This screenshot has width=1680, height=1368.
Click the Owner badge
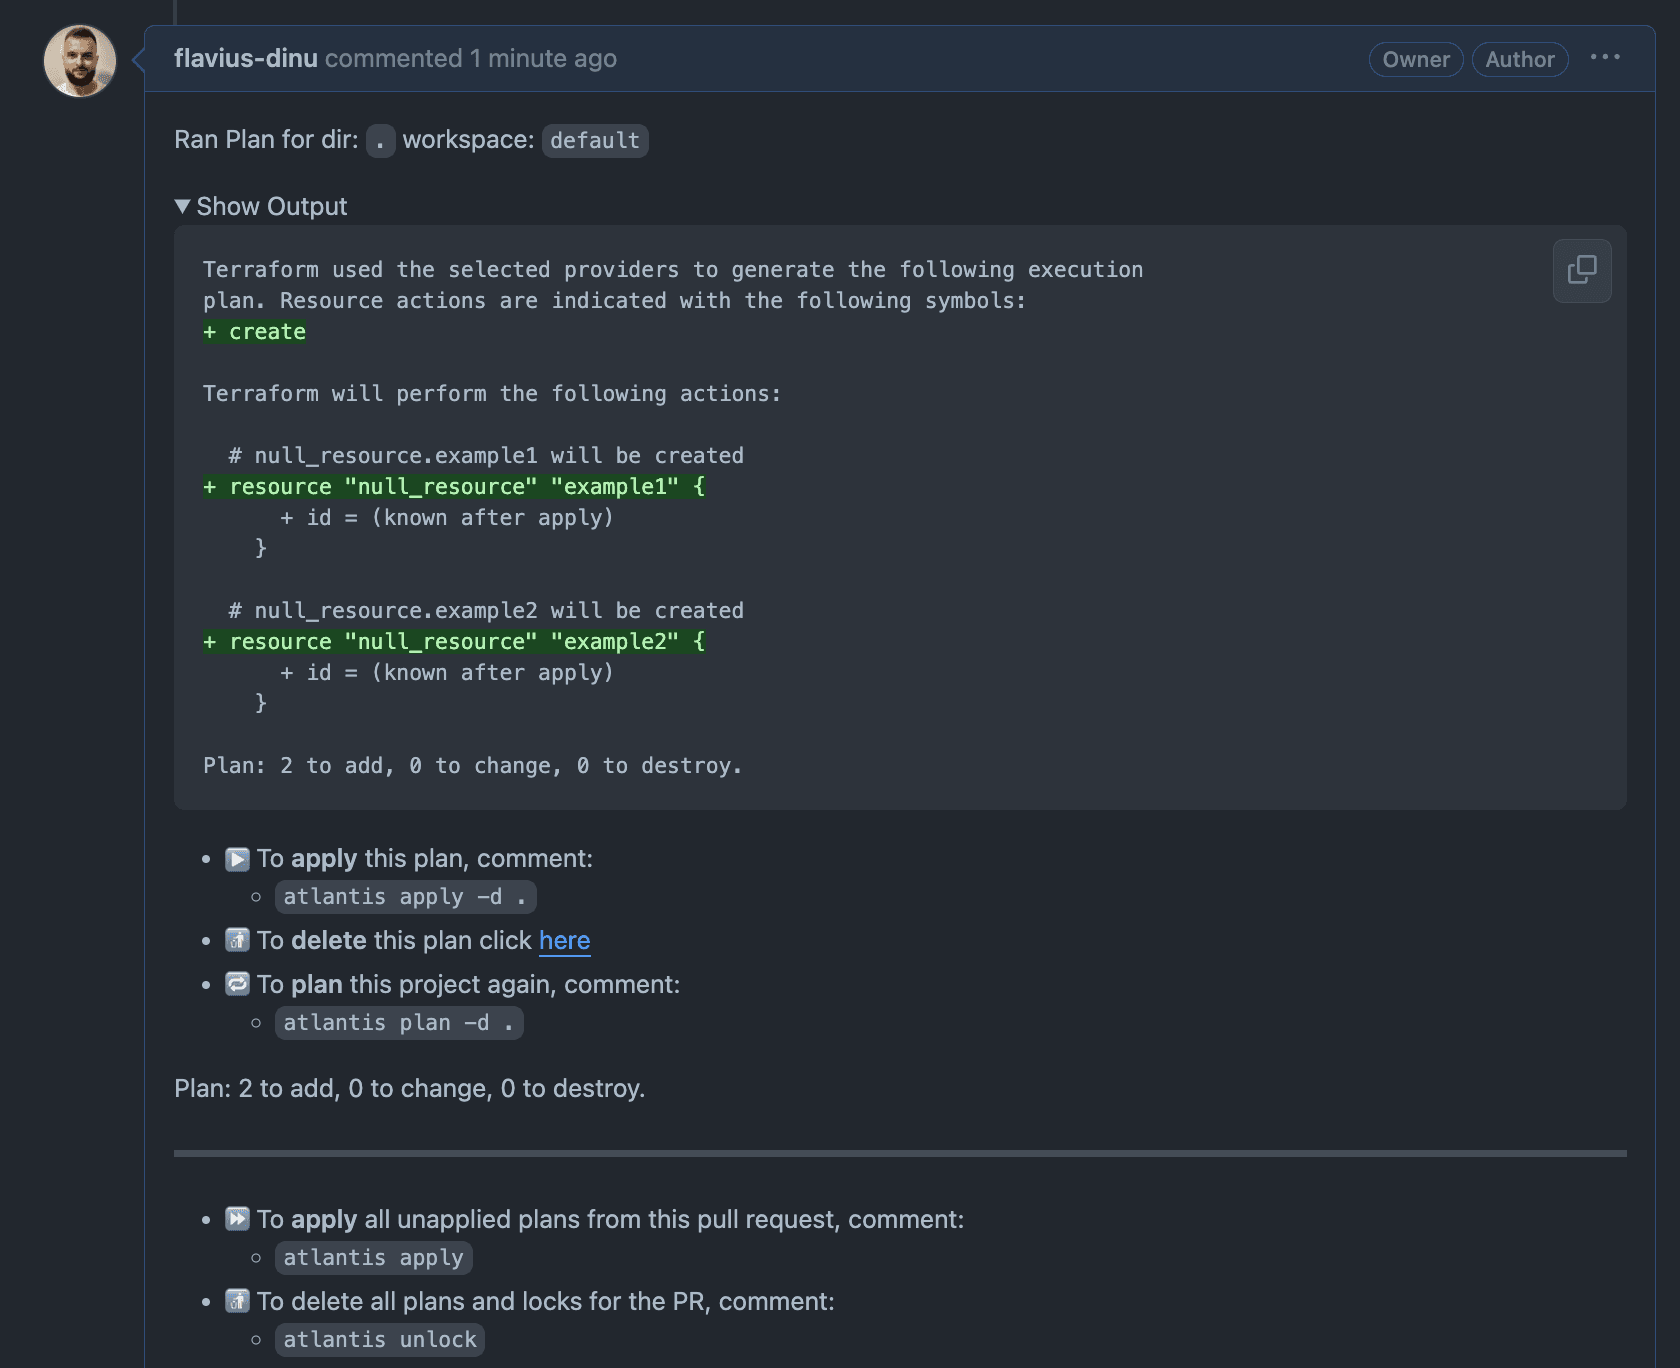(1415, 59)
